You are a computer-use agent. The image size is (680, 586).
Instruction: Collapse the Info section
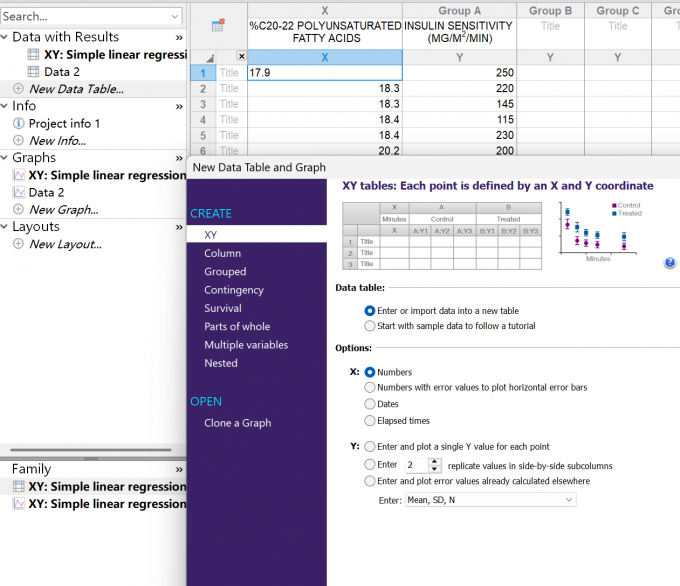4,106
